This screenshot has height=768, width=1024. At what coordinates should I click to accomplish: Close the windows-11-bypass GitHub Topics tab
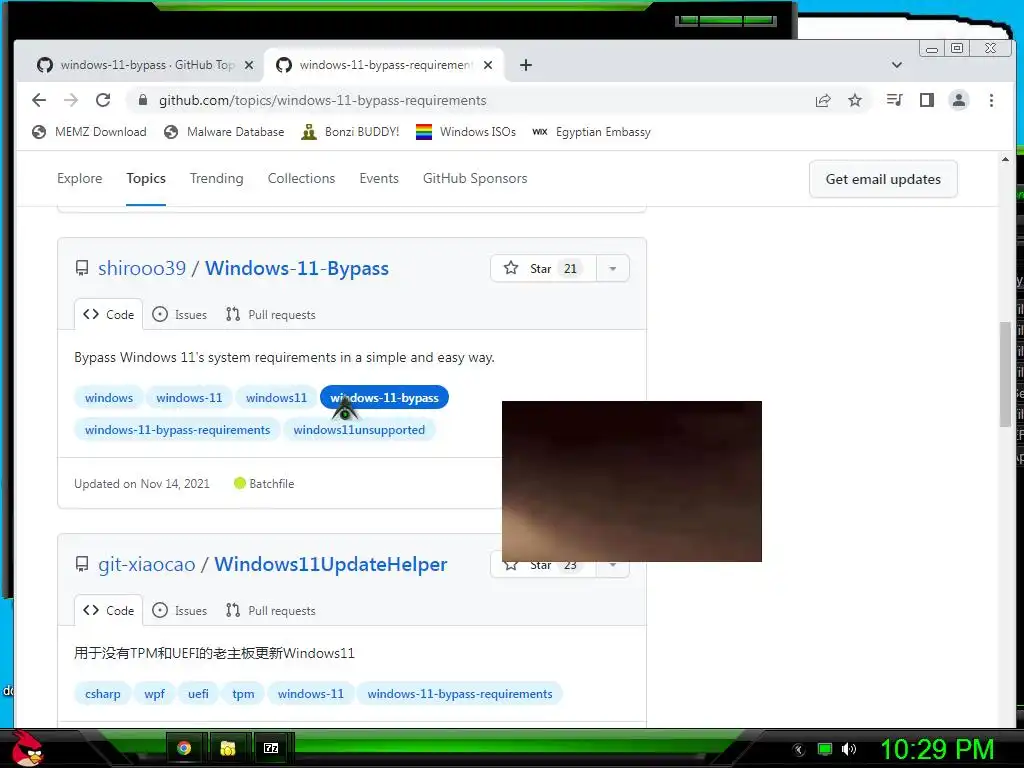point(249,65)
